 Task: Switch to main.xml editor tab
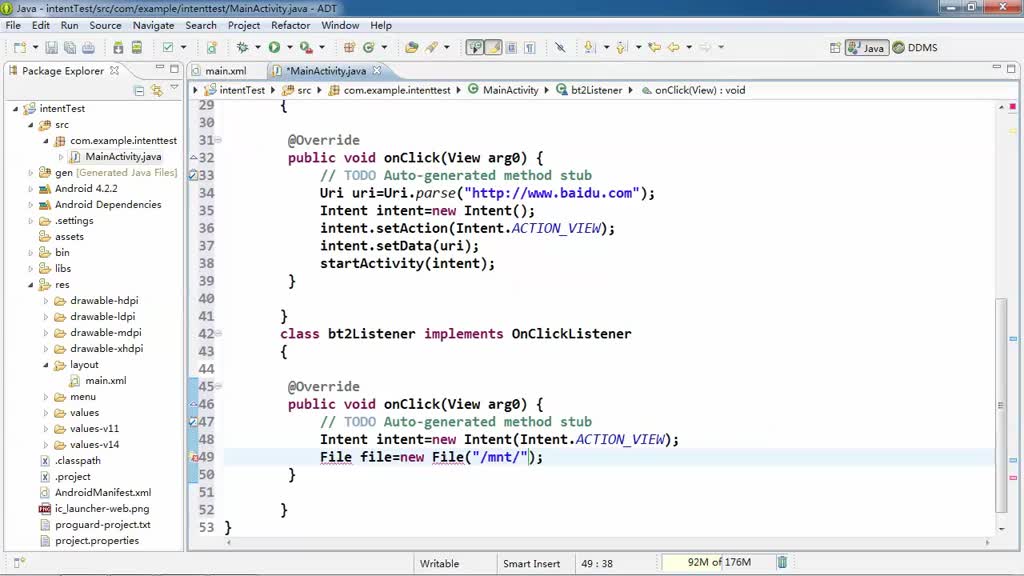226,71
